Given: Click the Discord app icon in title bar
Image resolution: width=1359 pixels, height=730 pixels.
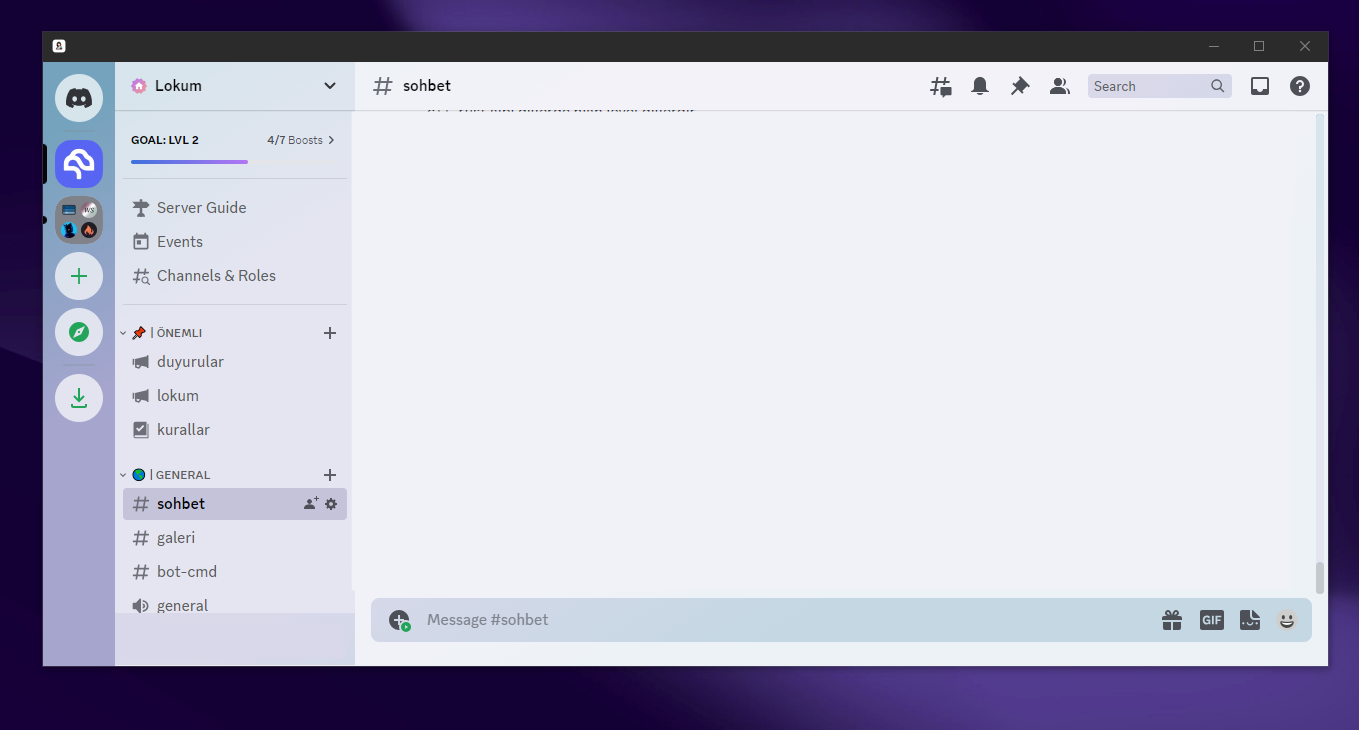Looking at the screenshot, I should coord(59,46).
